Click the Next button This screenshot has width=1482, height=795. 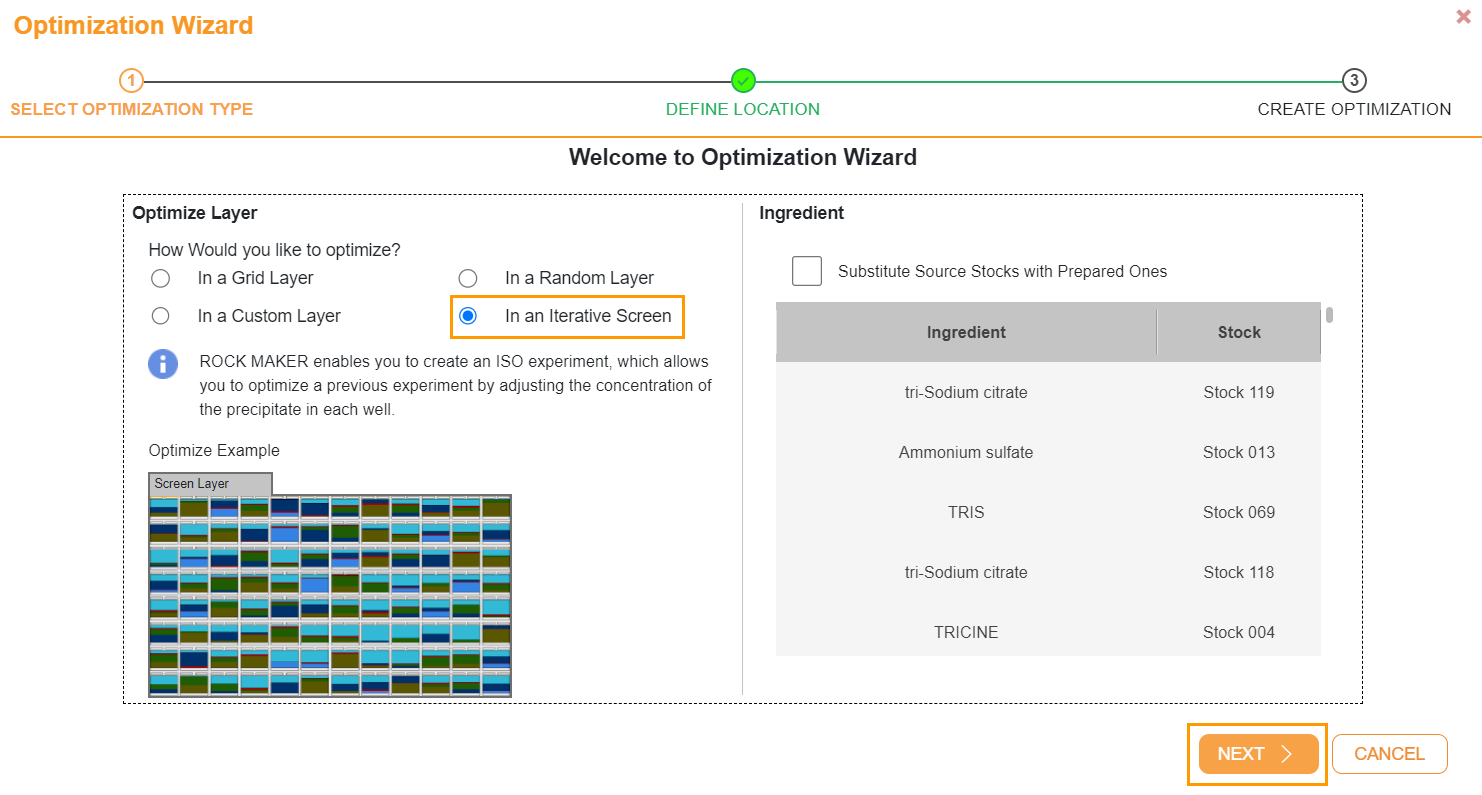pos(1257,754)
